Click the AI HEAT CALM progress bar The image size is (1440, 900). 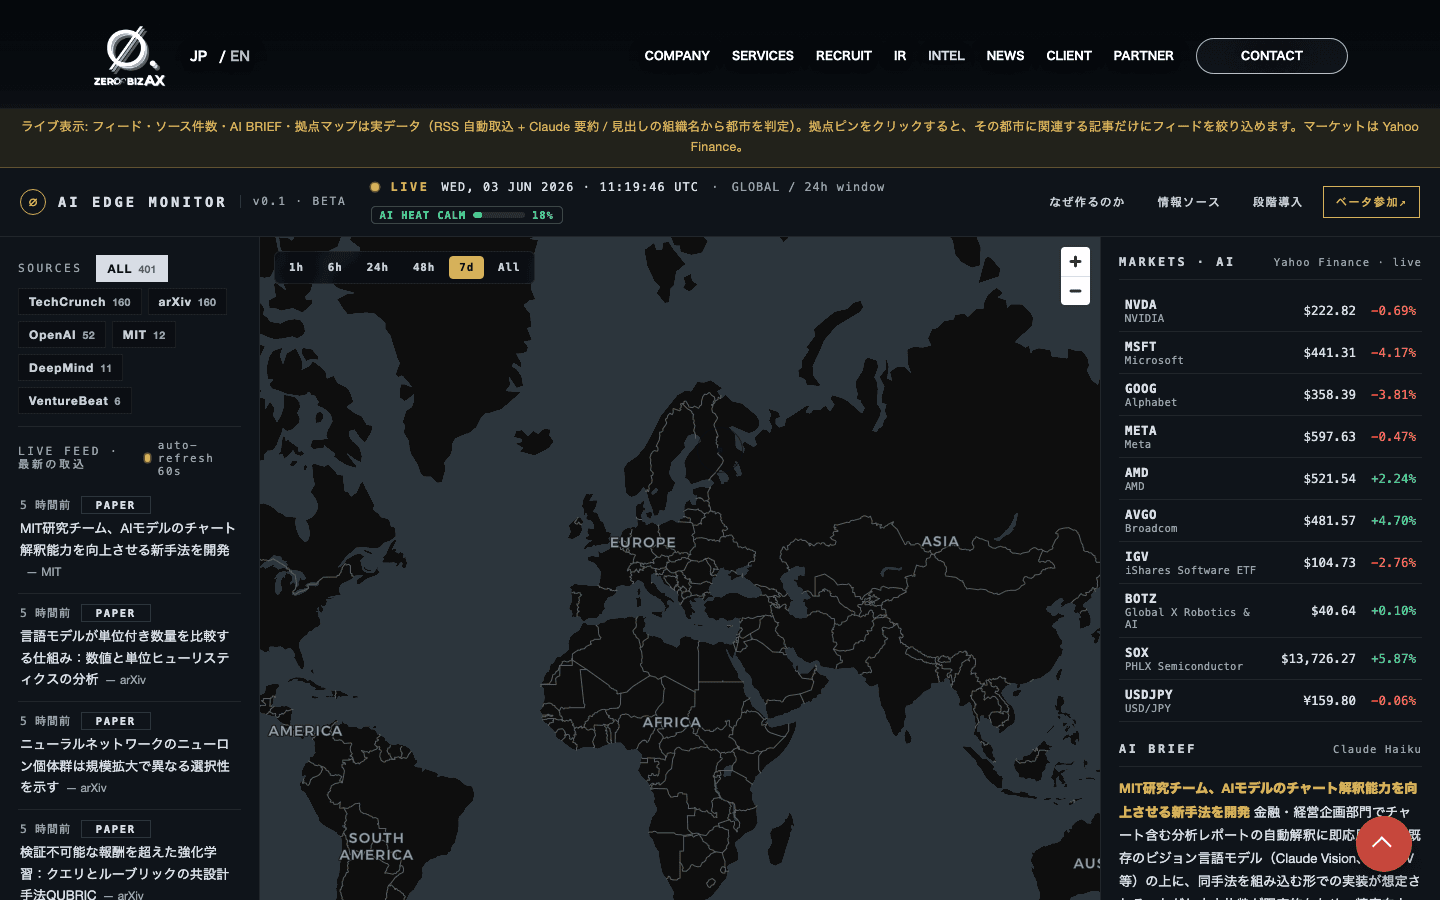point(499,215)
